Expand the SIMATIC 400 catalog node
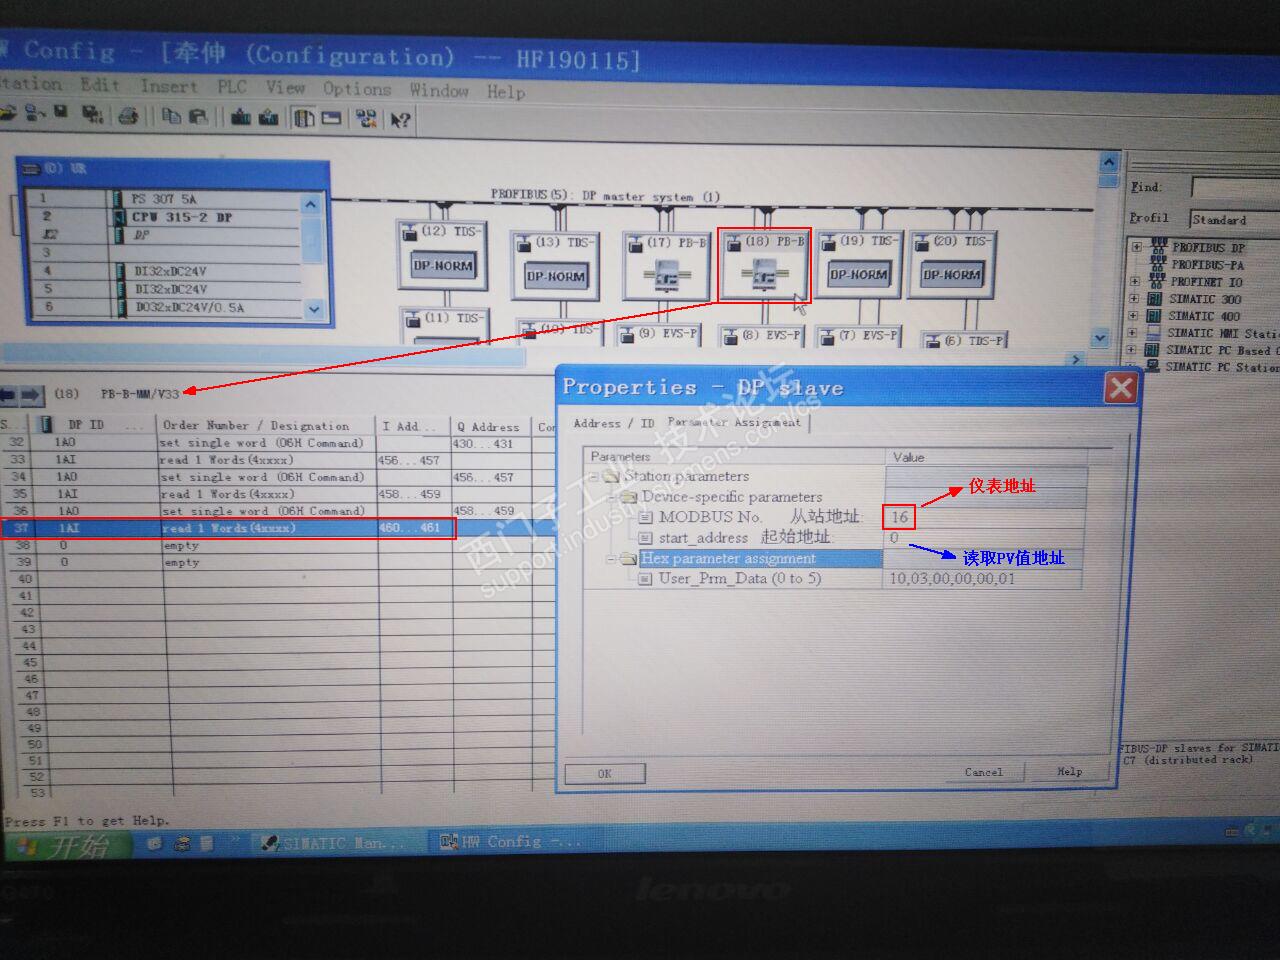Viewport: 1280px width, 960px height. click(x=1134, y=315)
